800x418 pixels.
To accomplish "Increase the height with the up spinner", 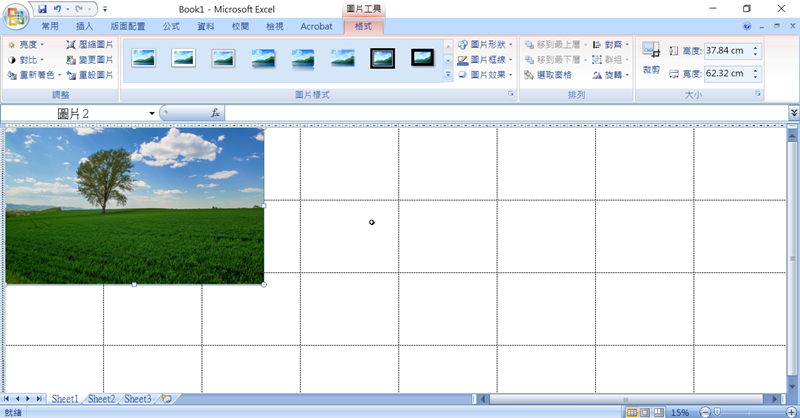I will pyautogui.click(x=756, y=47).
